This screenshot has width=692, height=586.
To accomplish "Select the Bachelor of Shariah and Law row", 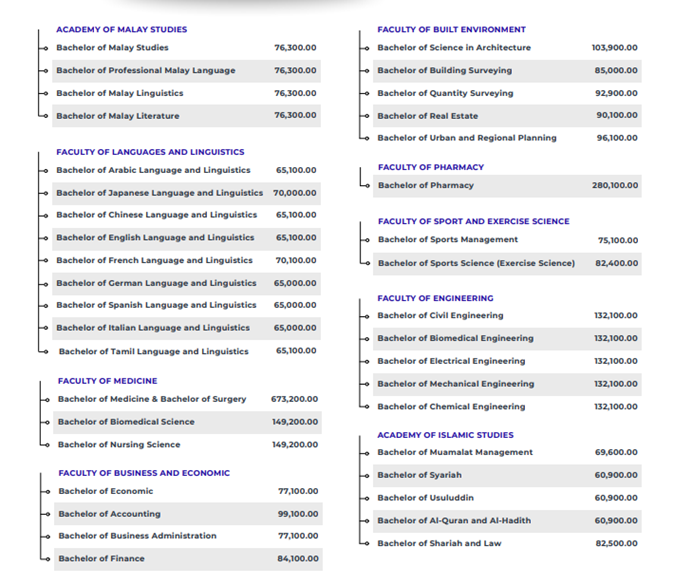I will pos(507,543).
